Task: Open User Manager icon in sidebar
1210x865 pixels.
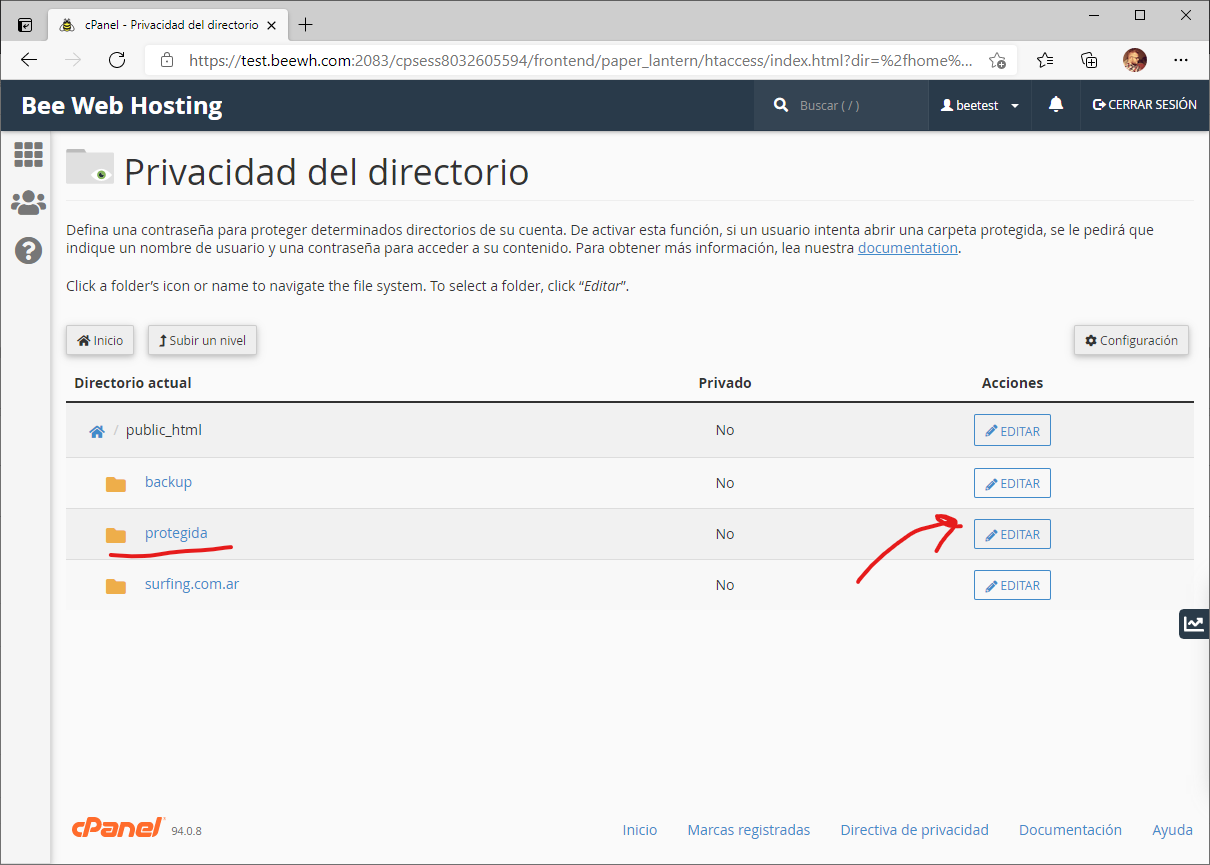Action: pyautogui.click(x=28, y=203)
